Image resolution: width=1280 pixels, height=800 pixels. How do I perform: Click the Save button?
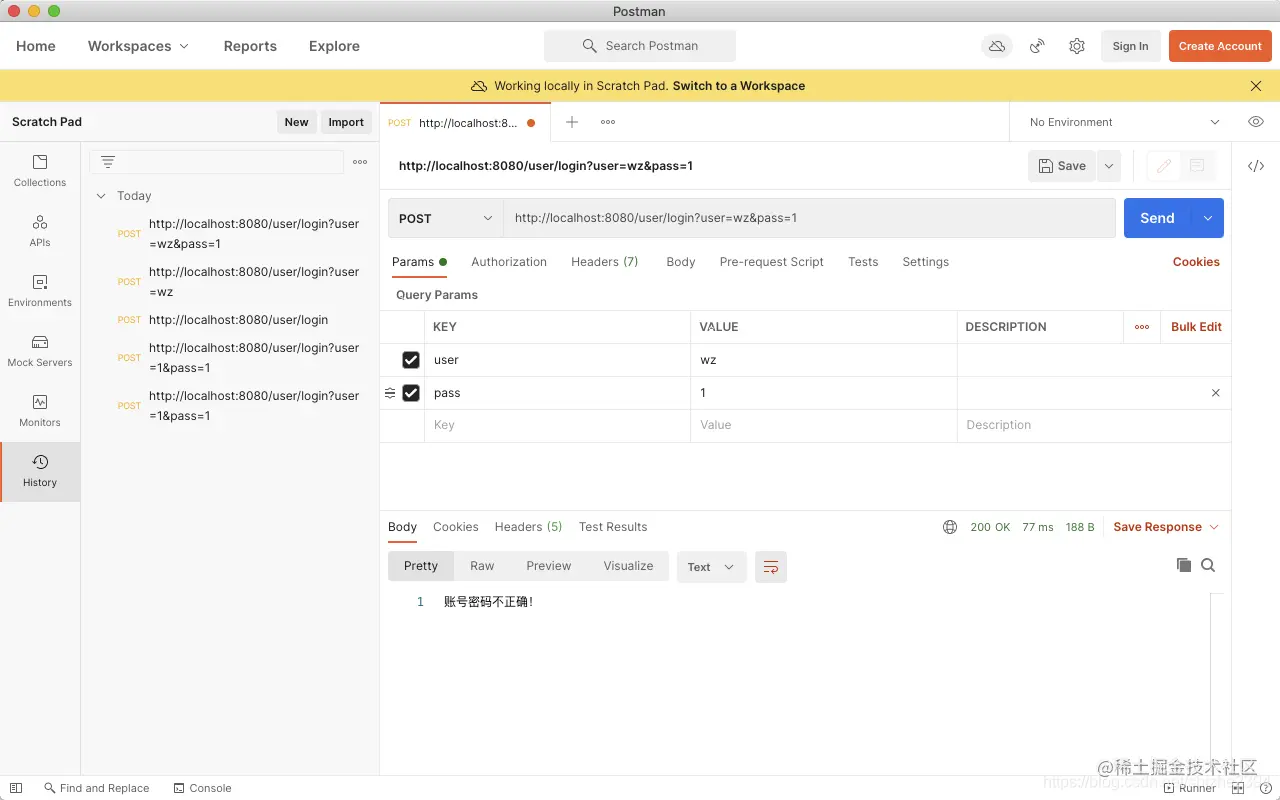point(1062,166)
